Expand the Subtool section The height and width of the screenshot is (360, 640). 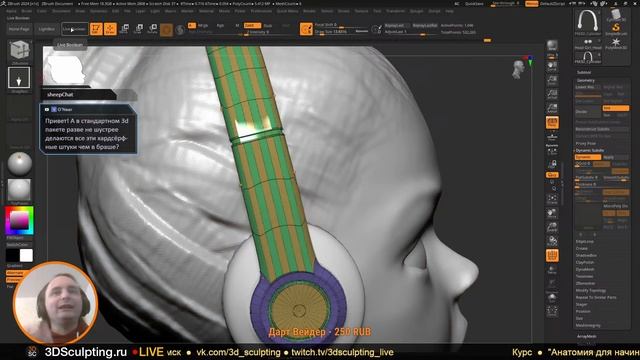click(584, 72)
